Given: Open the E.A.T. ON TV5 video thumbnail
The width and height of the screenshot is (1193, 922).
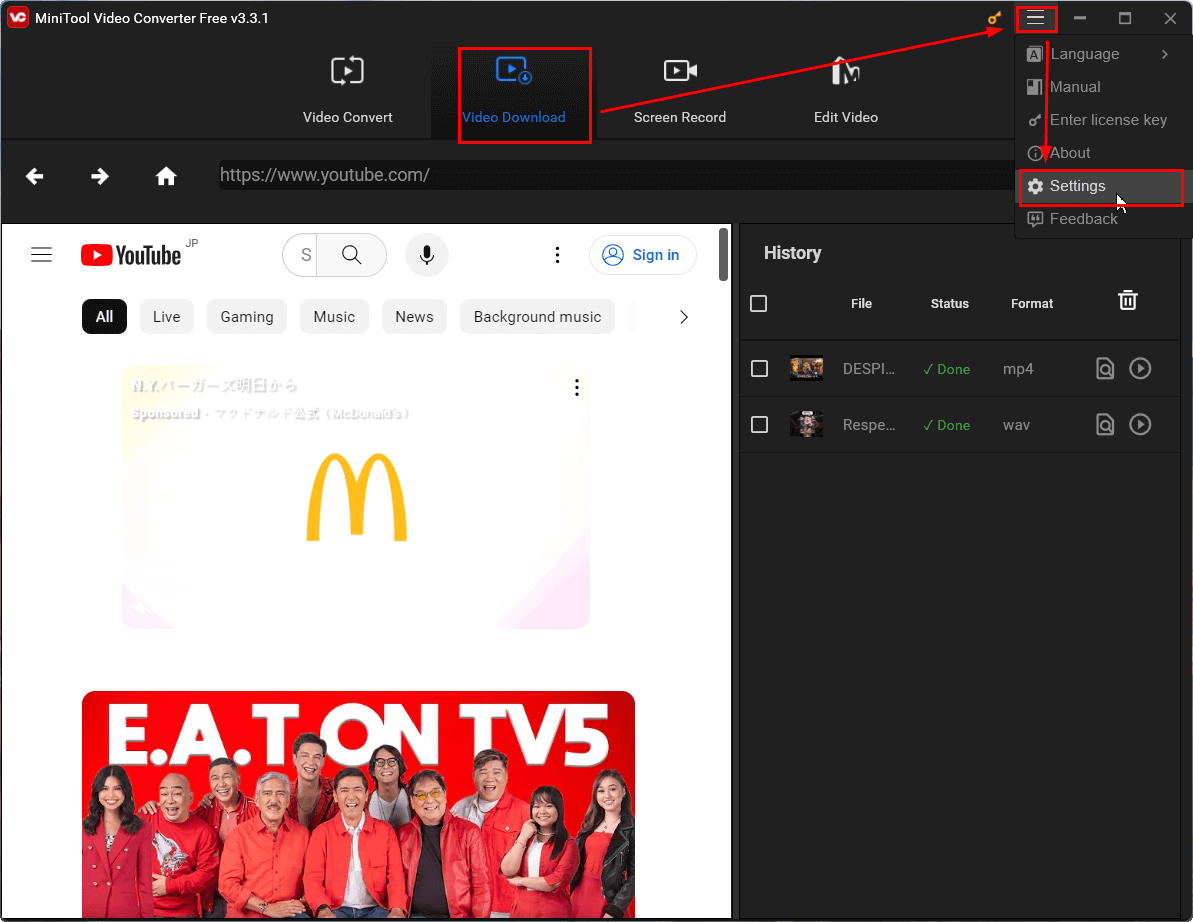Looking at the screenshot, I should 358,804.
